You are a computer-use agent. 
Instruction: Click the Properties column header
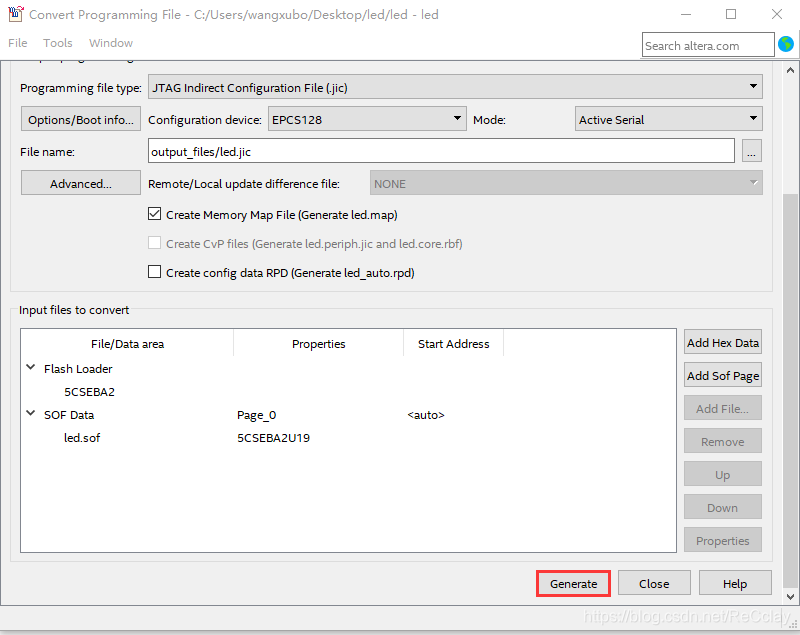click(x=318, y=344)
